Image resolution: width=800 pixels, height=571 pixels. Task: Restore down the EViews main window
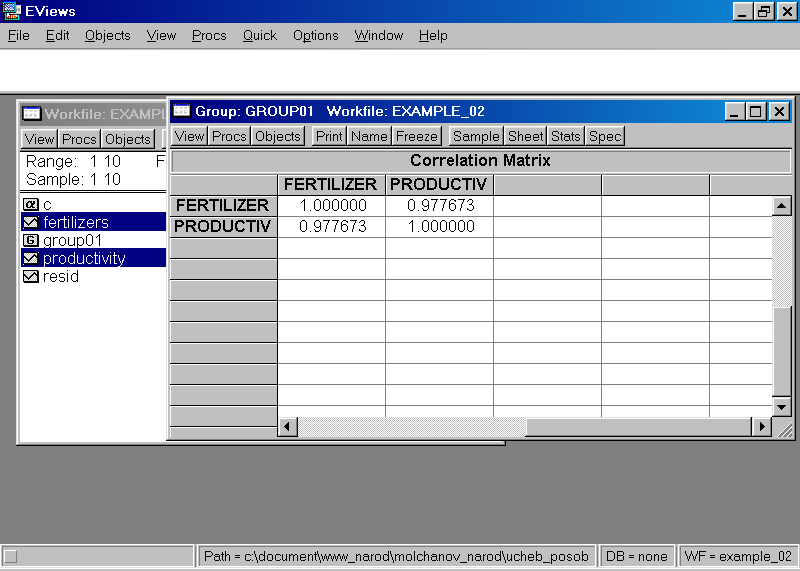[764, 11]
